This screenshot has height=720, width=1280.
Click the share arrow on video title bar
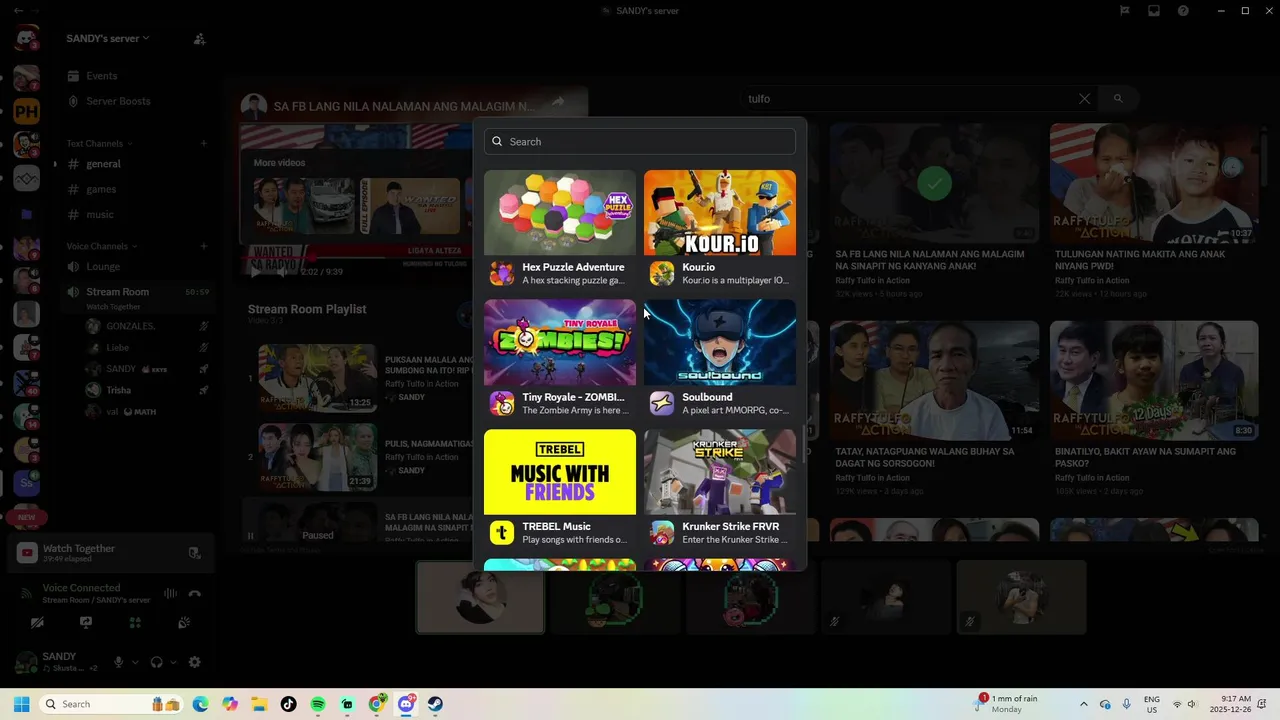(558, 101)
